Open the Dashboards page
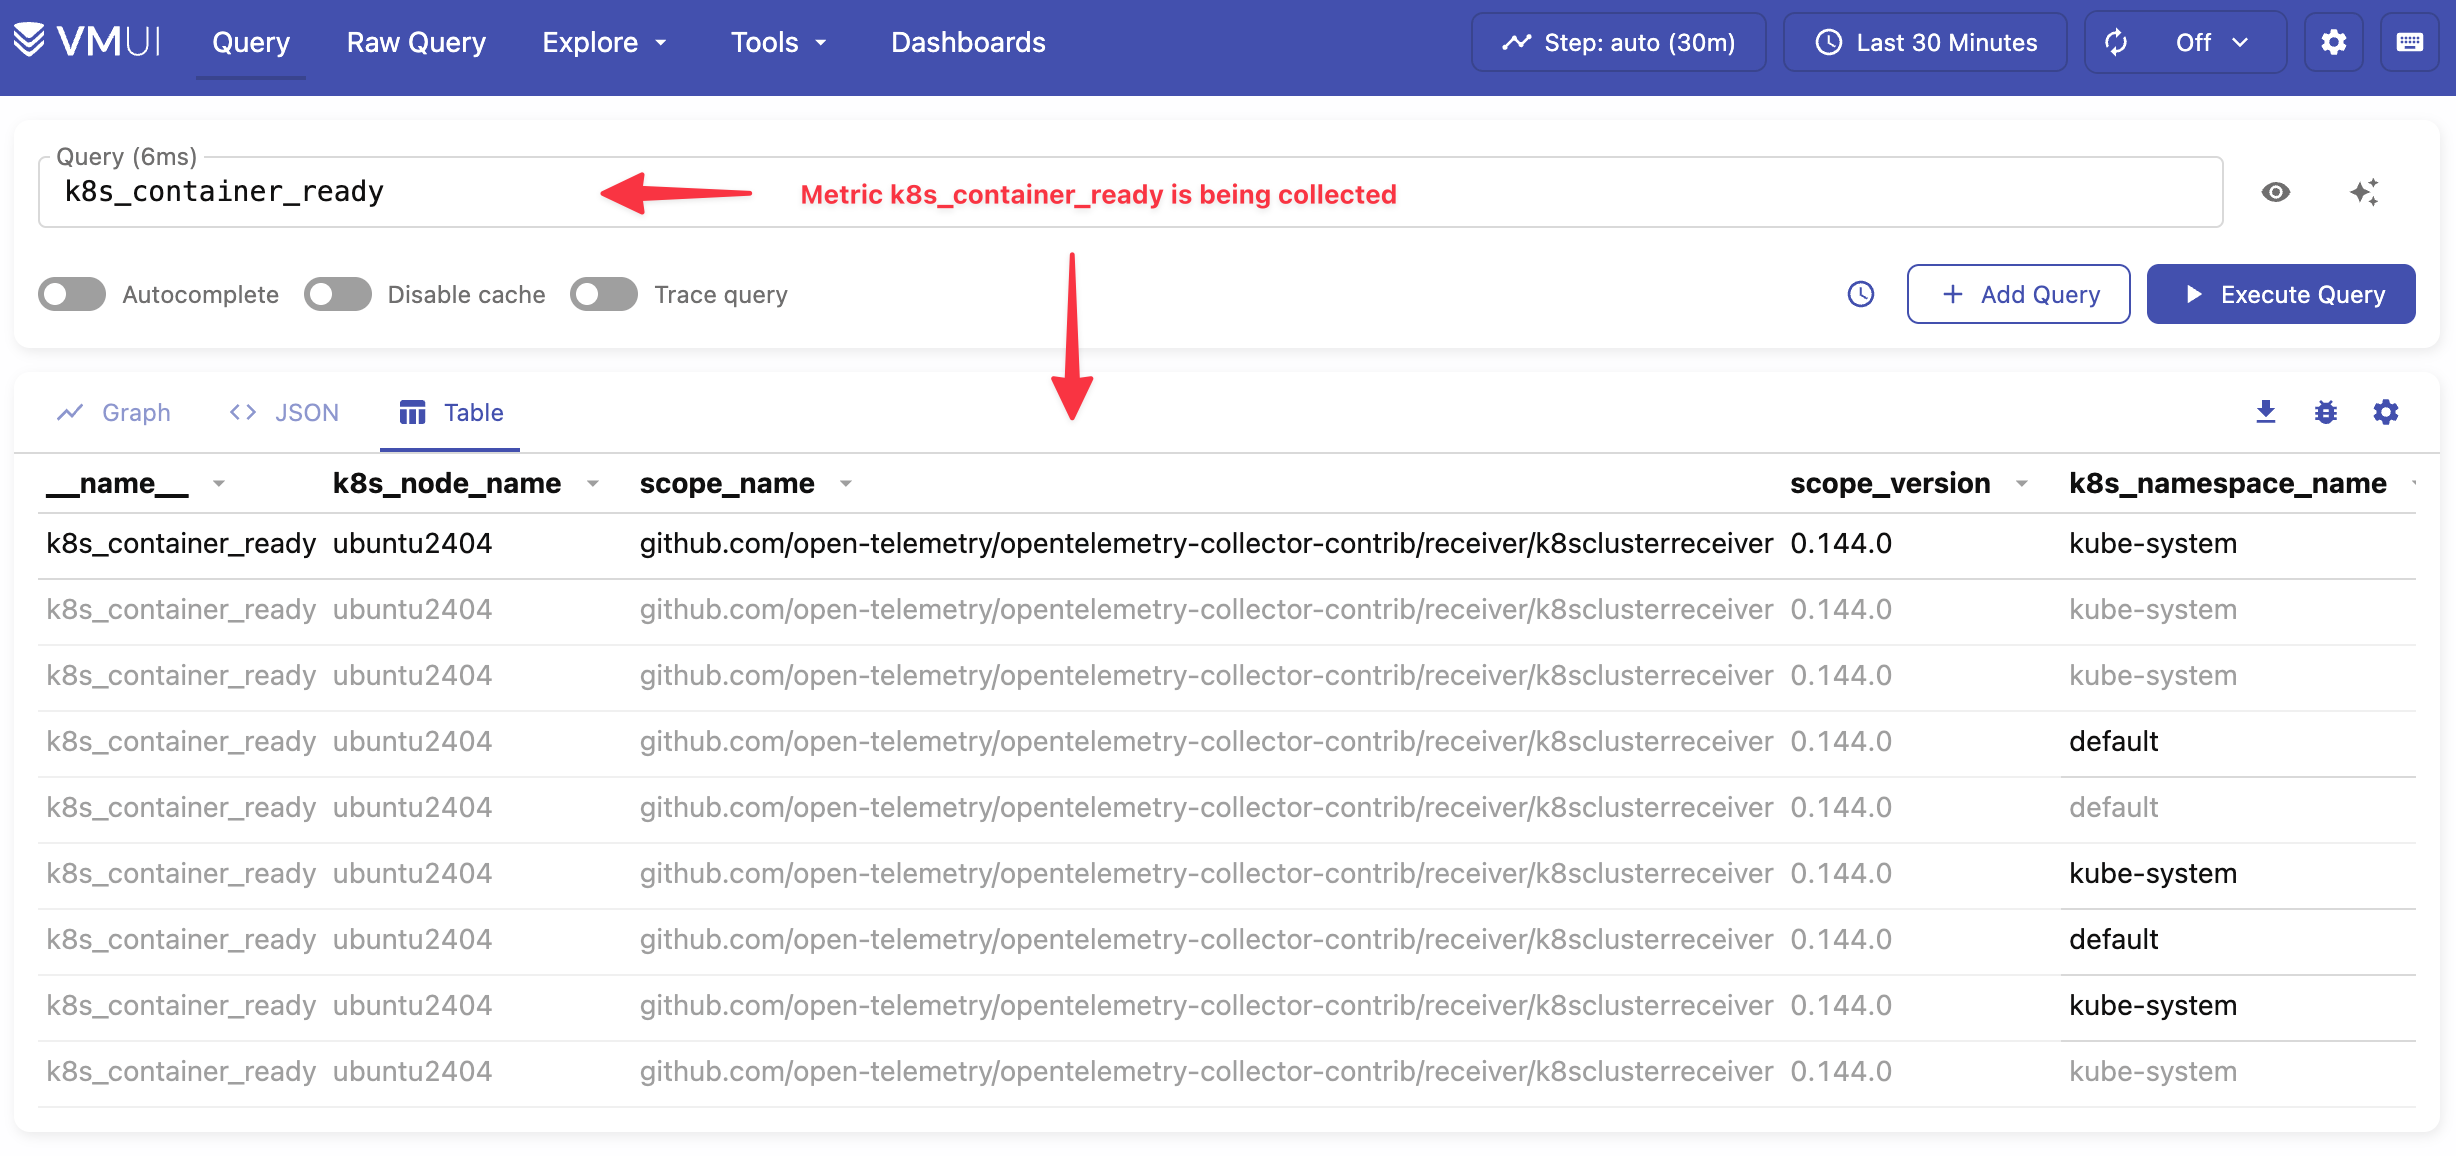Screen dimensions: 2456x1156 [x=967, y=42]
